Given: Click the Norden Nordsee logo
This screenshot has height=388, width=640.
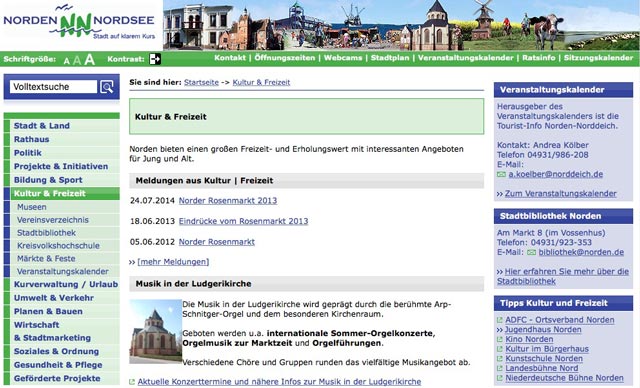Looking at the screenshot, I should 79,22.
